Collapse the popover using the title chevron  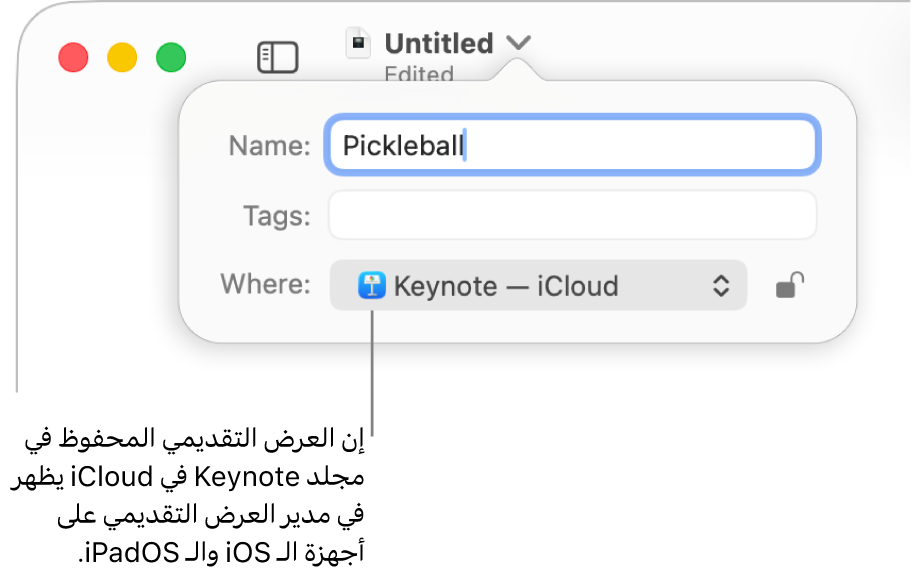click(x=516, y=43)
